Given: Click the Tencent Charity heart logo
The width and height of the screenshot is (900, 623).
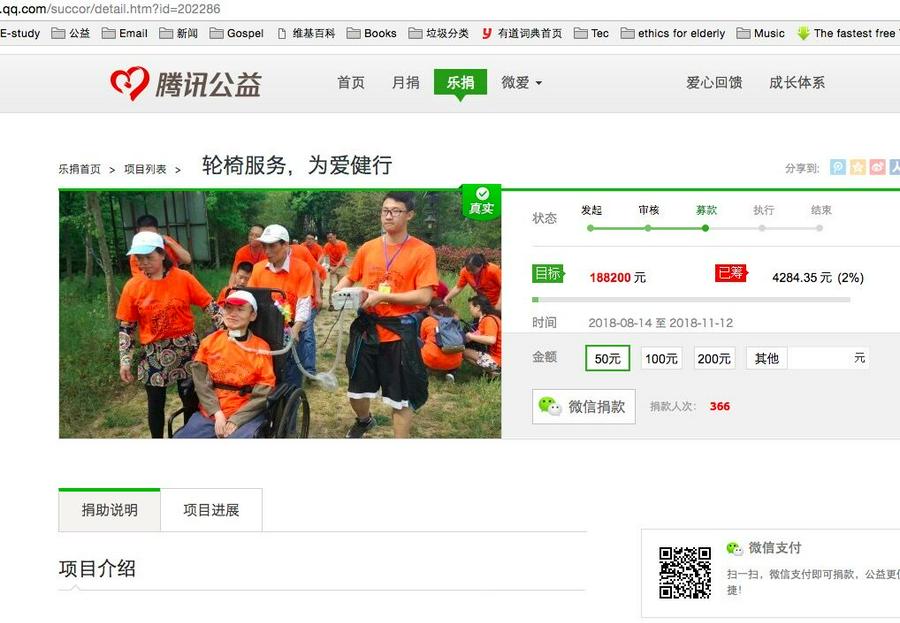Looking at the screenshot, I should click(x=130, y=83).
